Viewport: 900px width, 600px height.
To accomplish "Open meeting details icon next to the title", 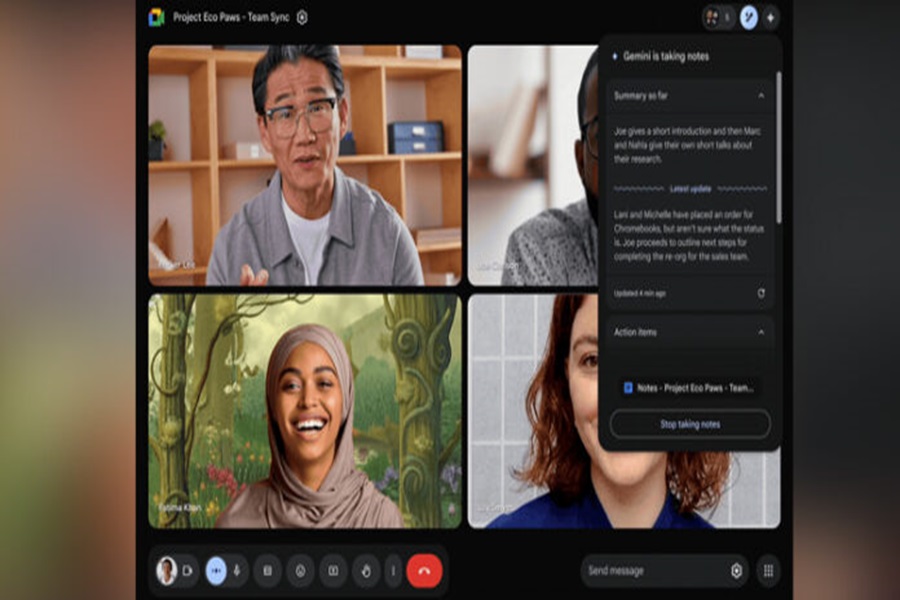I will 302,17.
